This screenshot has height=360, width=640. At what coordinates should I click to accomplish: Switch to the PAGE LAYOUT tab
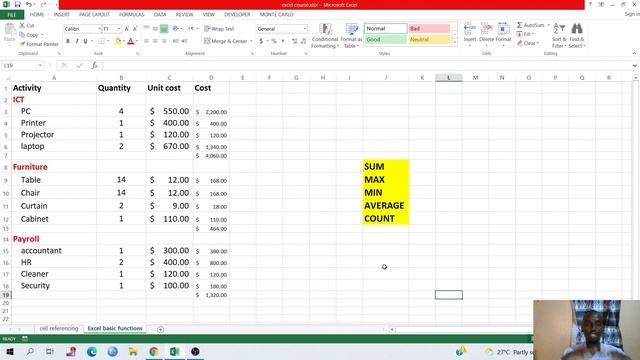click(x=94, y=15)
